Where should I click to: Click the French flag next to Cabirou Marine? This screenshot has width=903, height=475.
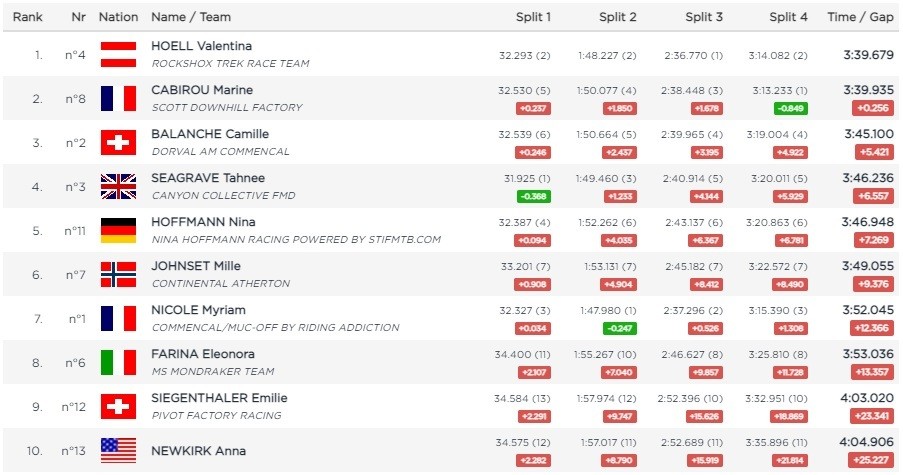[x=118, y=98]
